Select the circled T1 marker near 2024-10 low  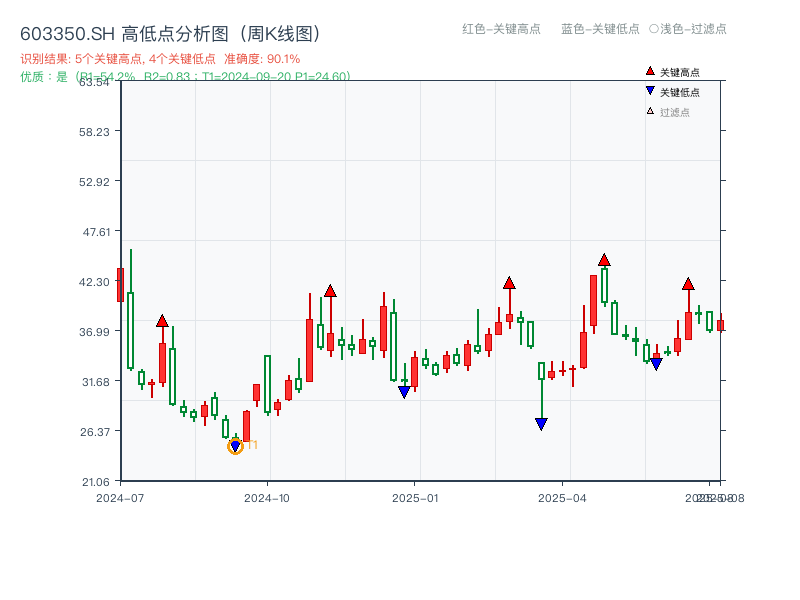[237, 445]
